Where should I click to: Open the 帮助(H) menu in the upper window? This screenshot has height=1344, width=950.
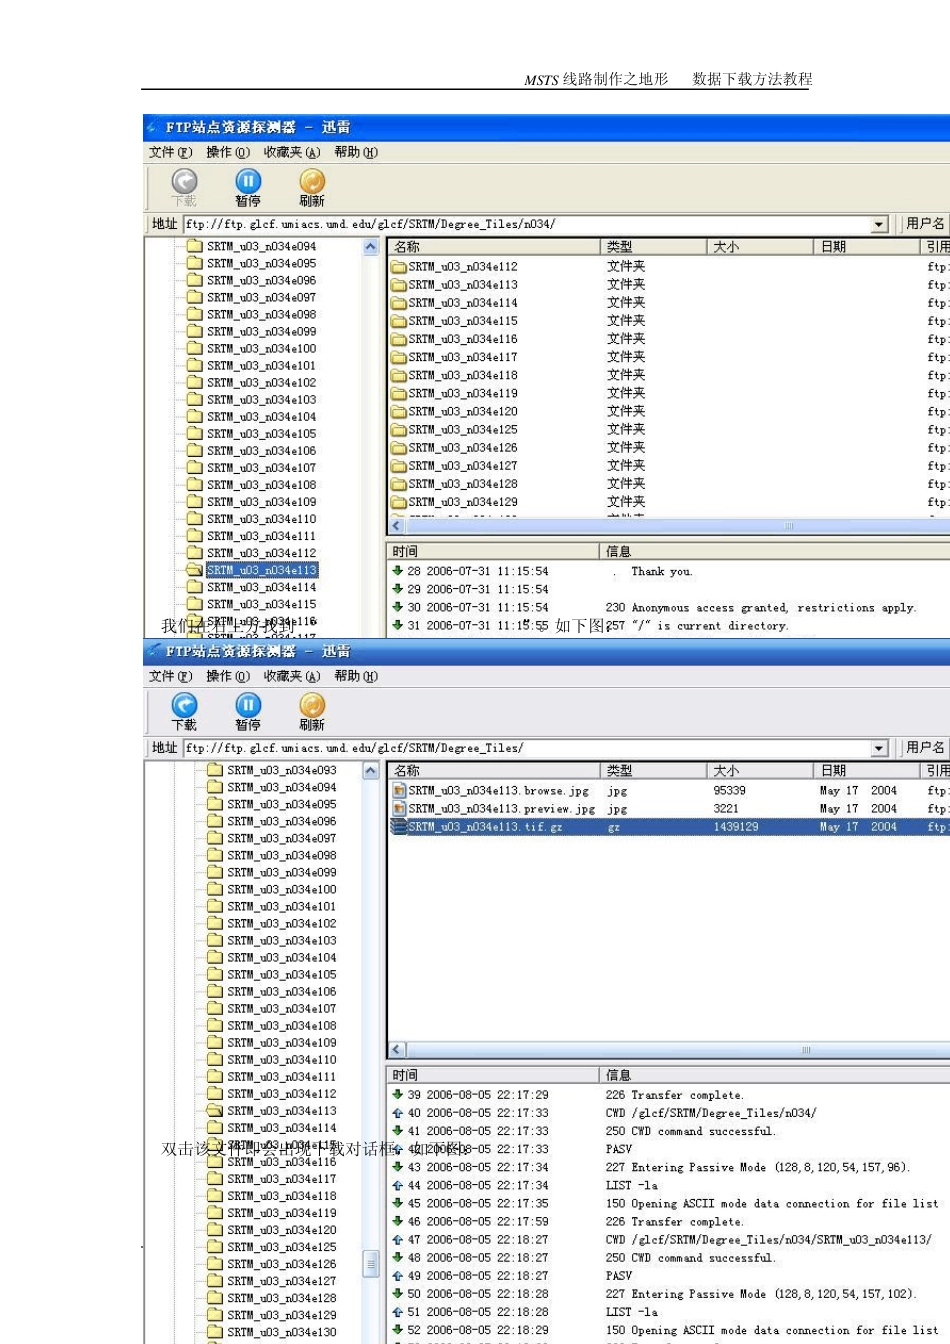pyautogui.click(x=355, y=152)
